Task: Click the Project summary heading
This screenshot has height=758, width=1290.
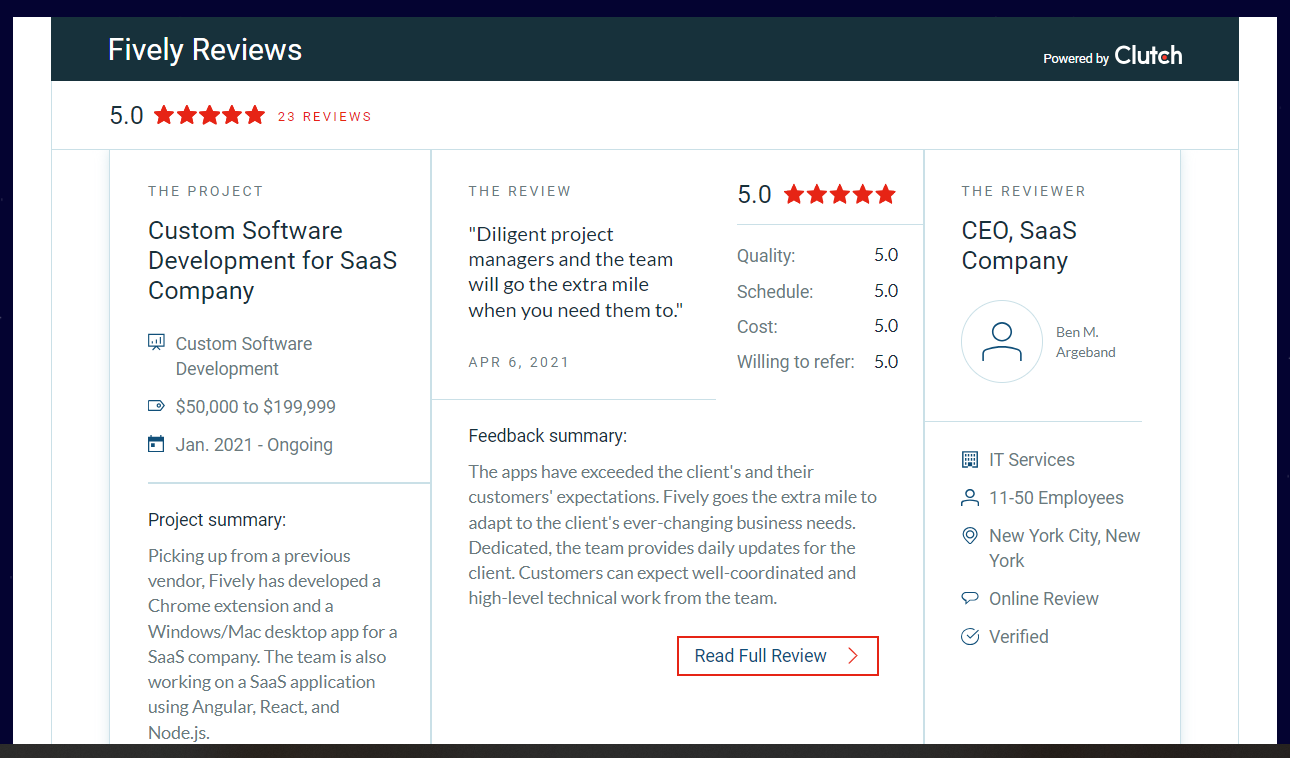Action: (217, 520)
